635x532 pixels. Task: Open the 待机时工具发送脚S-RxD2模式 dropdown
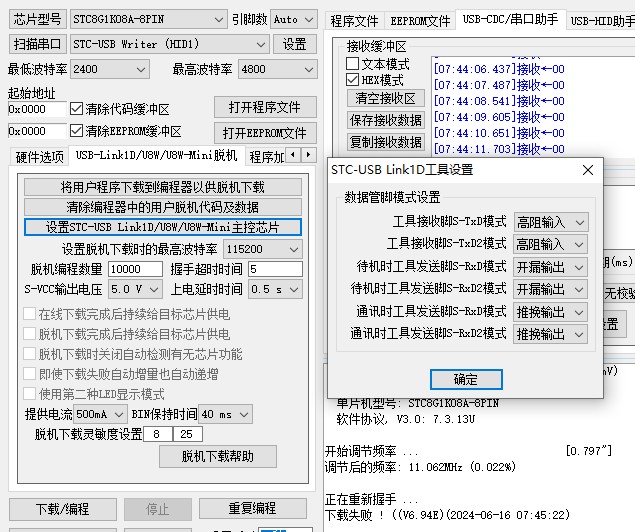point(550,289)
